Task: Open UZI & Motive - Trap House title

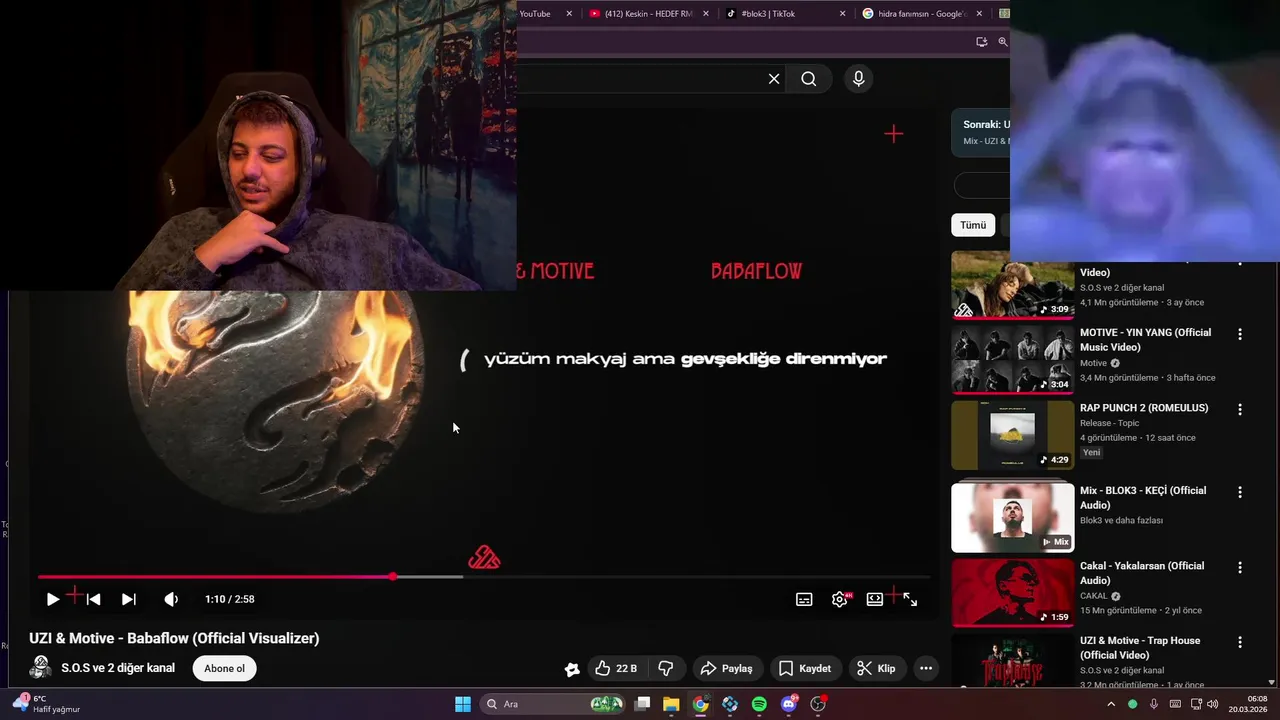Action: tap(1140, 648)
